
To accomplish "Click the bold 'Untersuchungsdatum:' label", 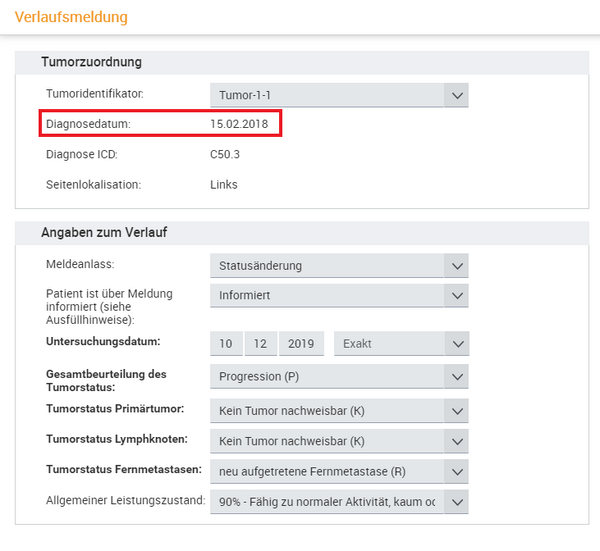I will pyautogui.click(x=103, y=341).
